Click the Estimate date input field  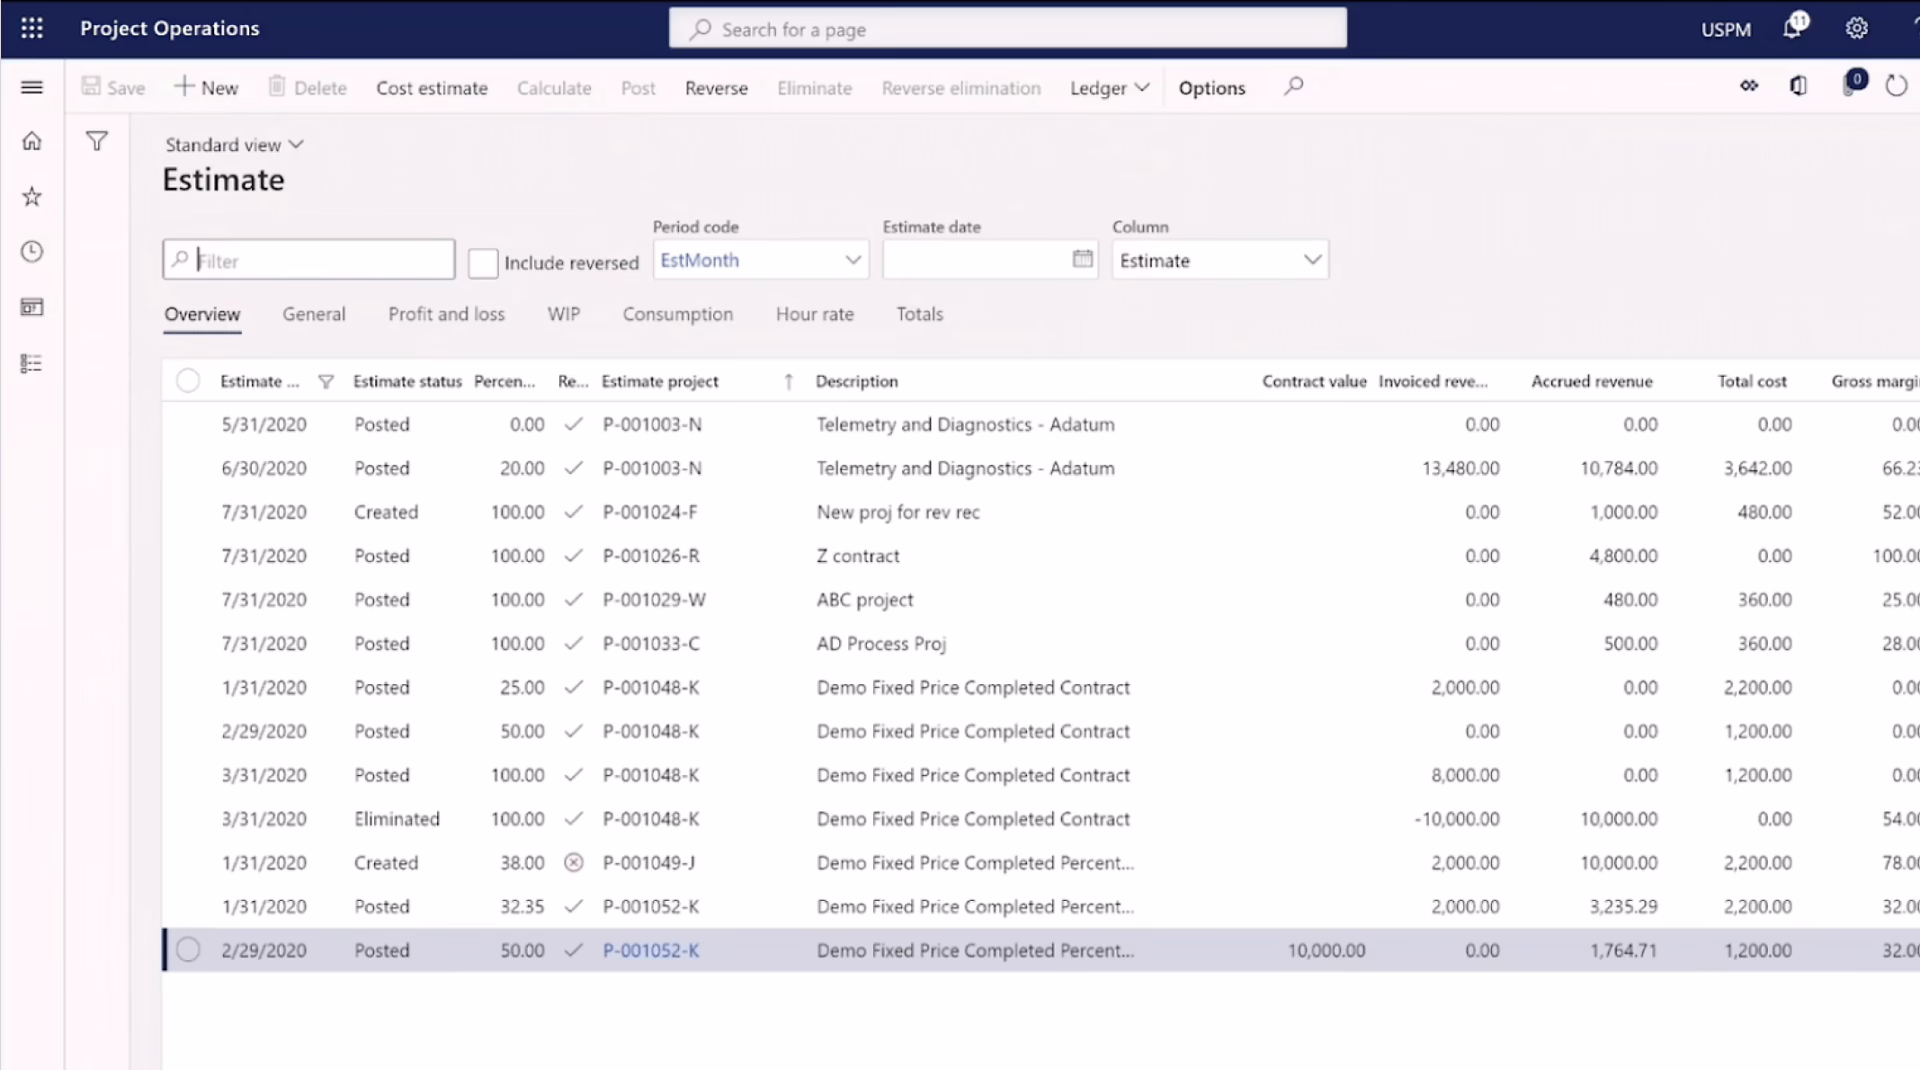tap(977, 260)
